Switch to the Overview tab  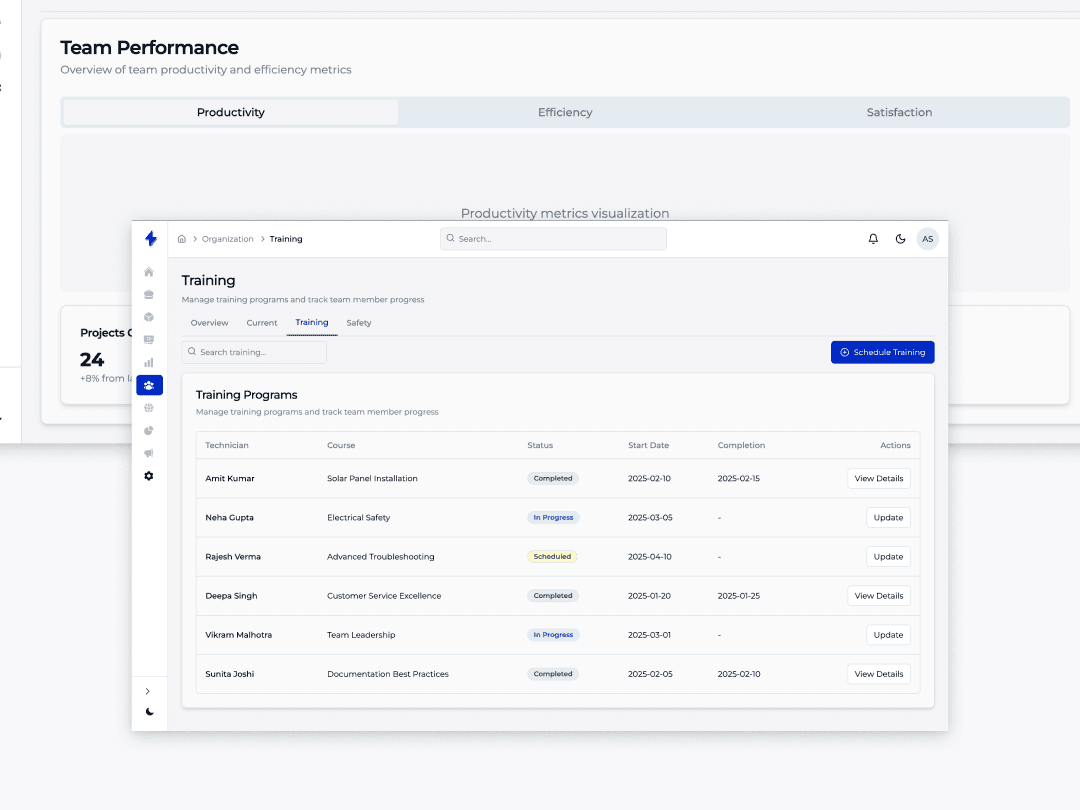click(209, 323)
